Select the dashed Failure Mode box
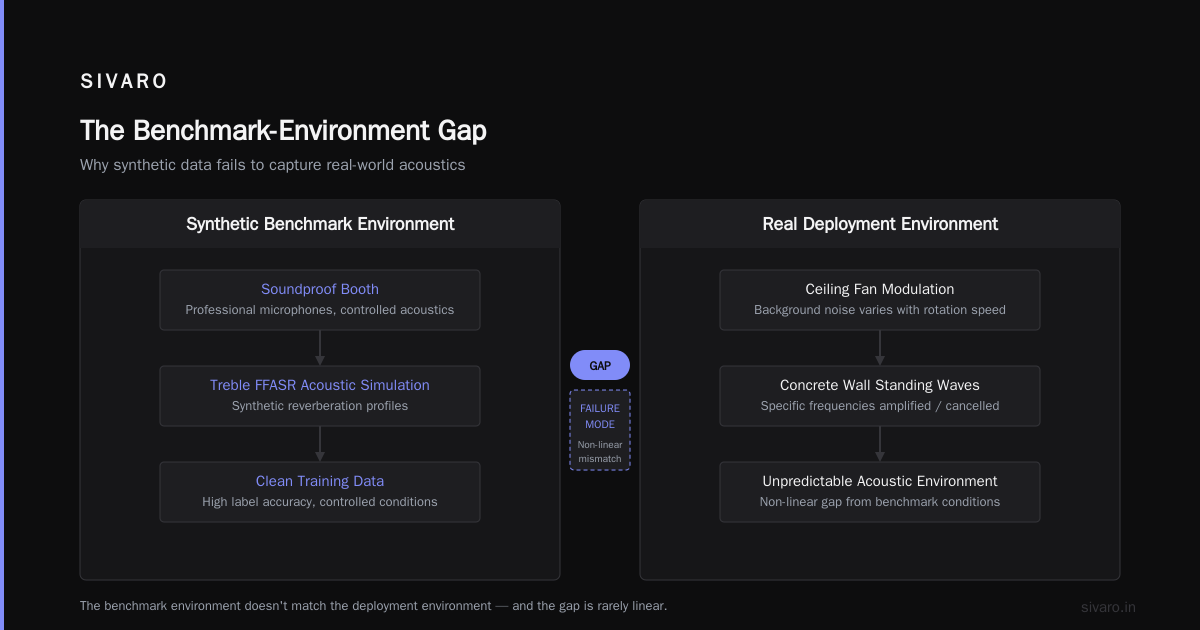Viewport: 1200px width, 630px height. click(600, 430)
